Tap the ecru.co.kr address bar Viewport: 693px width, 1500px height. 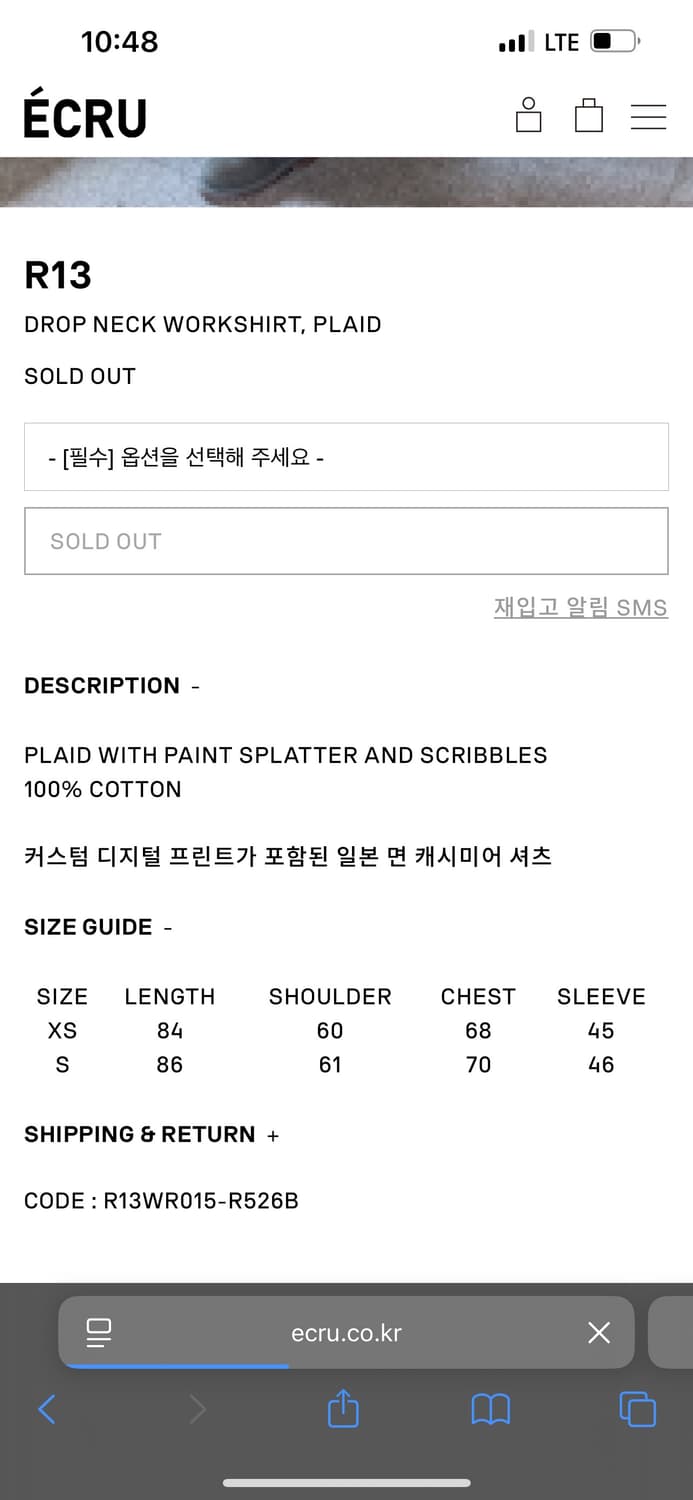tap(346, 1333)
